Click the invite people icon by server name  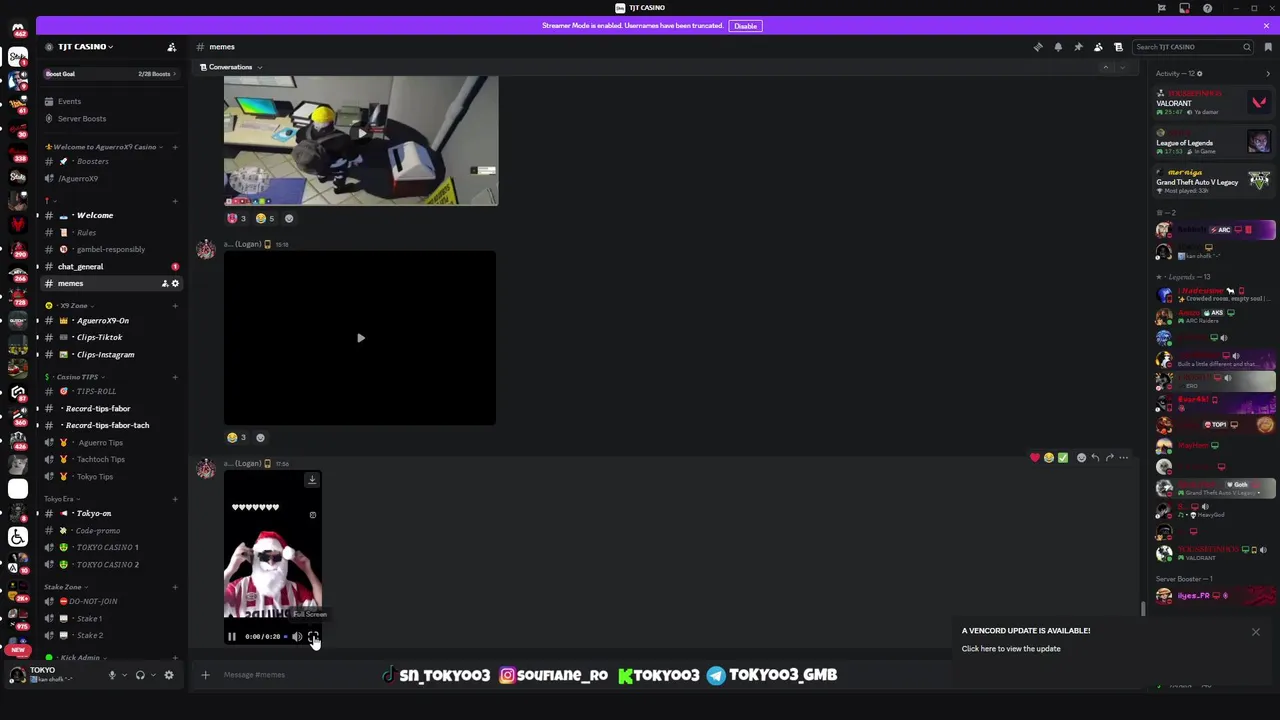pyautogui.click(x=172, y=47)
